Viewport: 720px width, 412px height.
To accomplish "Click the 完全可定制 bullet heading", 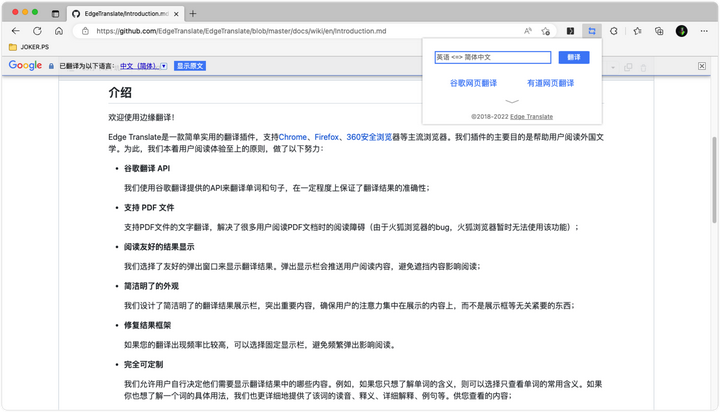I will 144,365.
